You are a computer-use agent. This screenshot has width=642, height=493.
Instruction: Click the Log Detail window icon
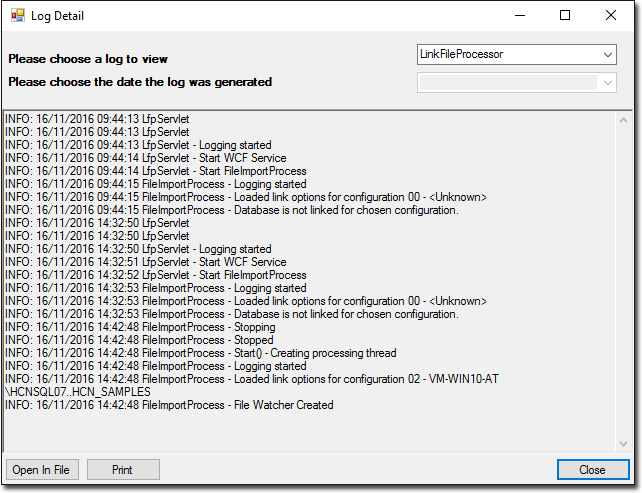pos(17,16)
